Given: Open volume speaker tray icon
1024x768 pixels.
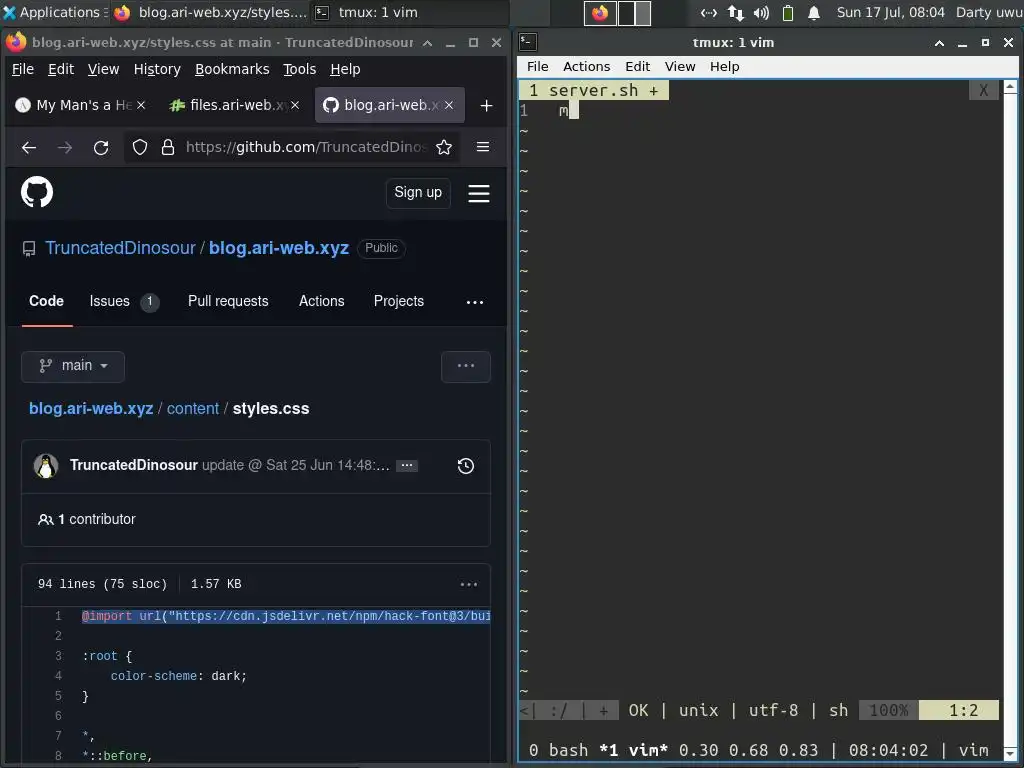Looking at the screenshot, I should [x=761, y=12].
